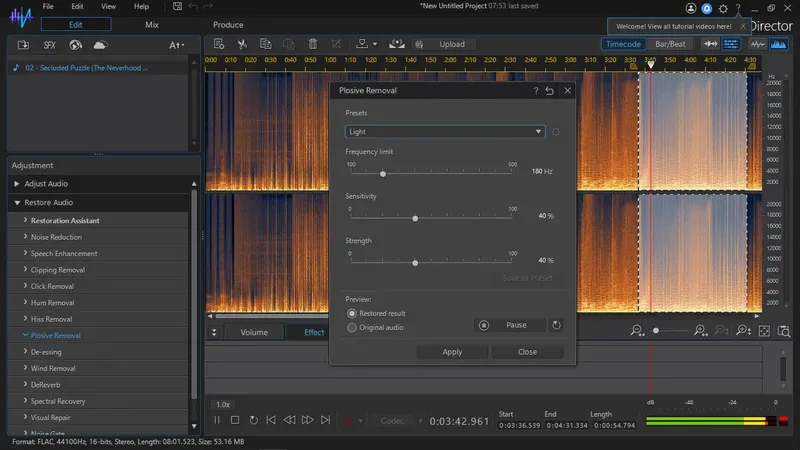Switch to the Mix tab

151,24
